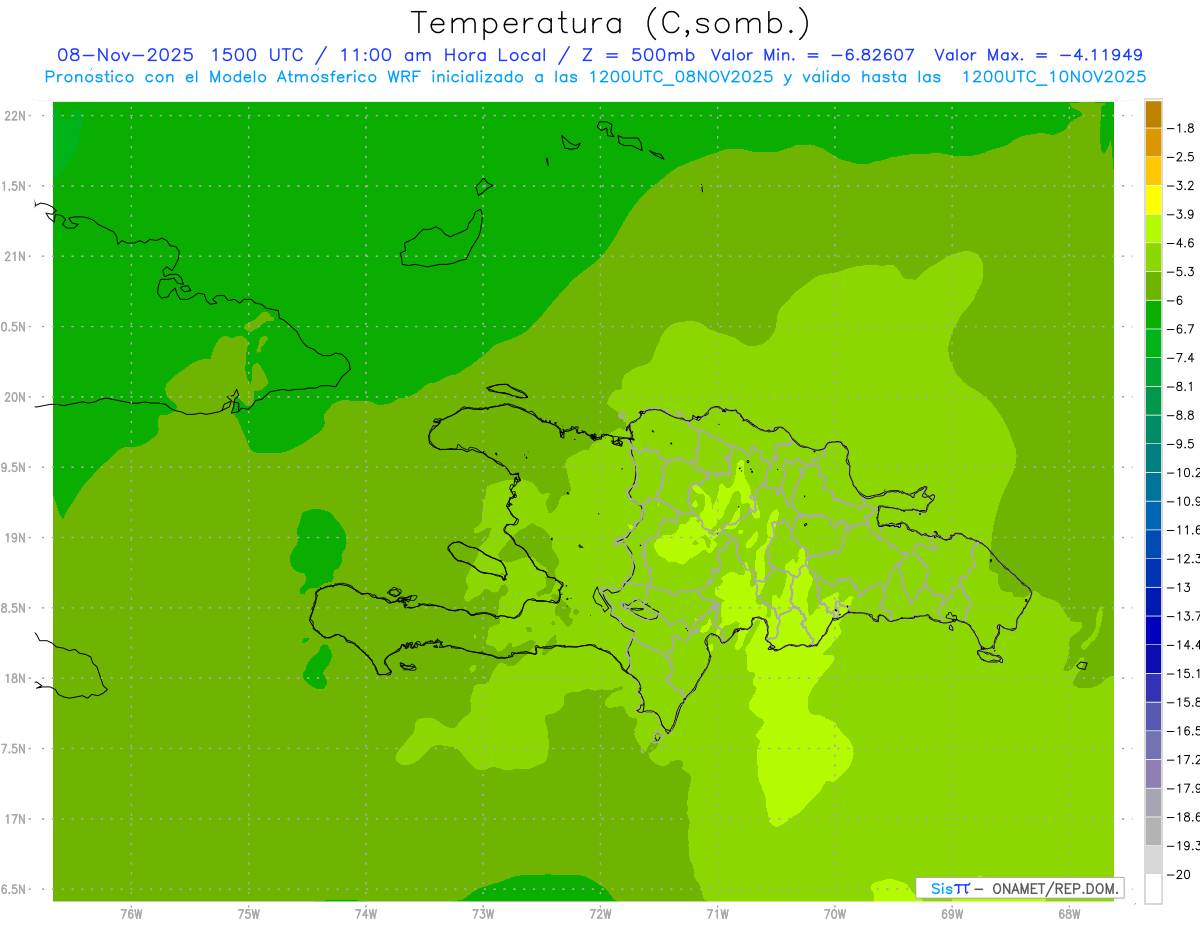Click the longitude label "68W"
The image size is (1200, 927).
(x=1068, y=914)
